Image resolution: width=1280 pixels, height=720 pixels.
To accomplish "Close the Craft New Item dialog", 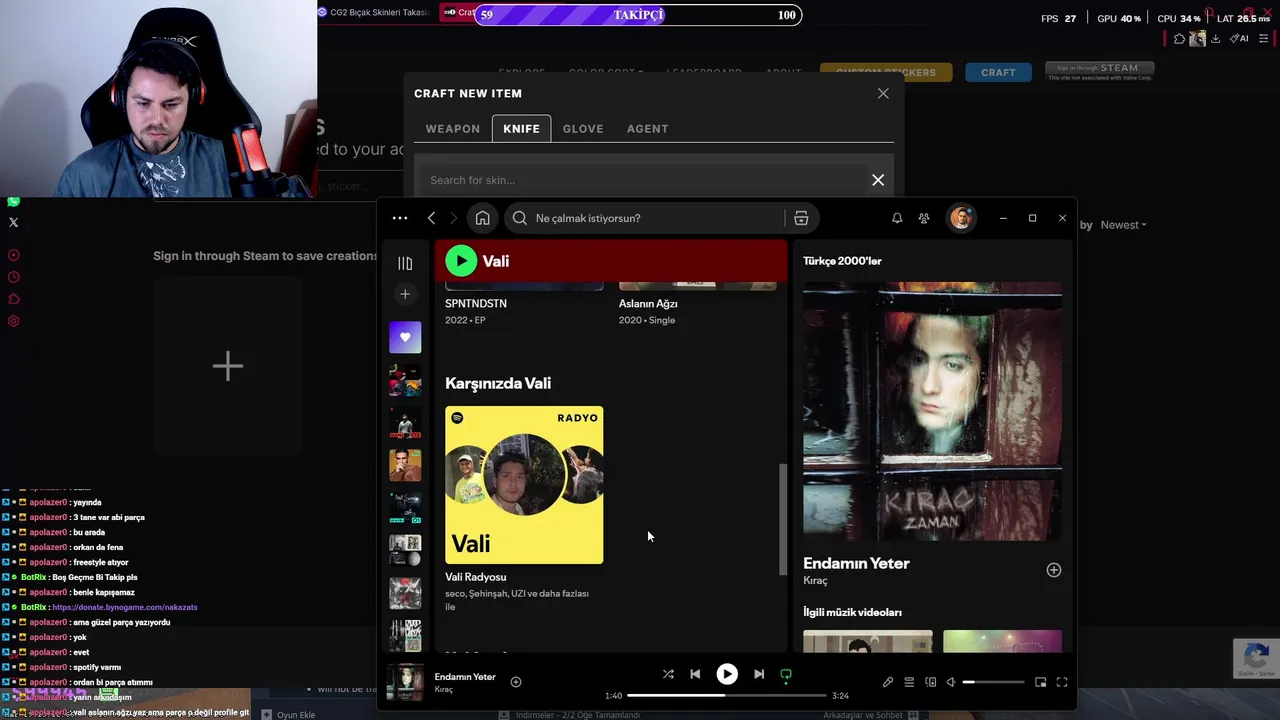I will coord(883,93).
